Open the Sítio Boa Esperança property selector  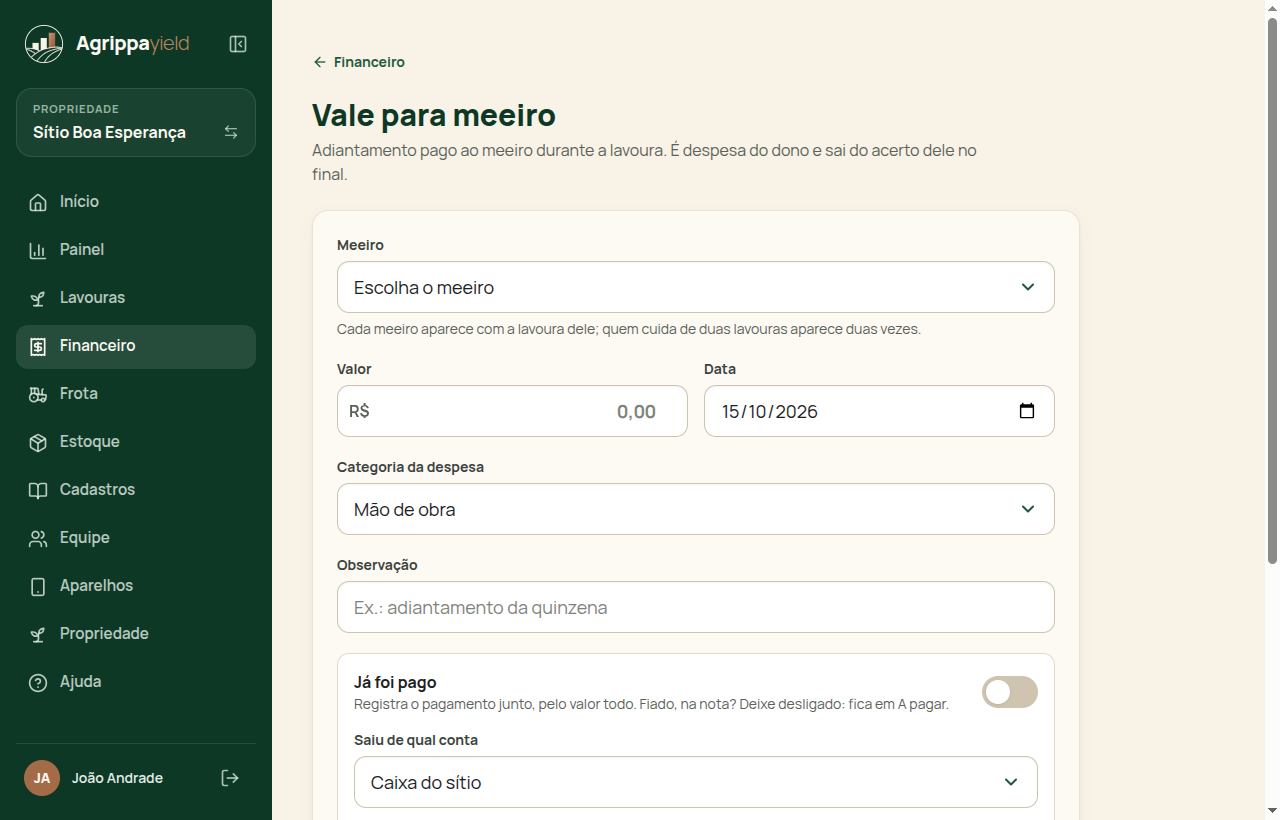coord(136,123)
